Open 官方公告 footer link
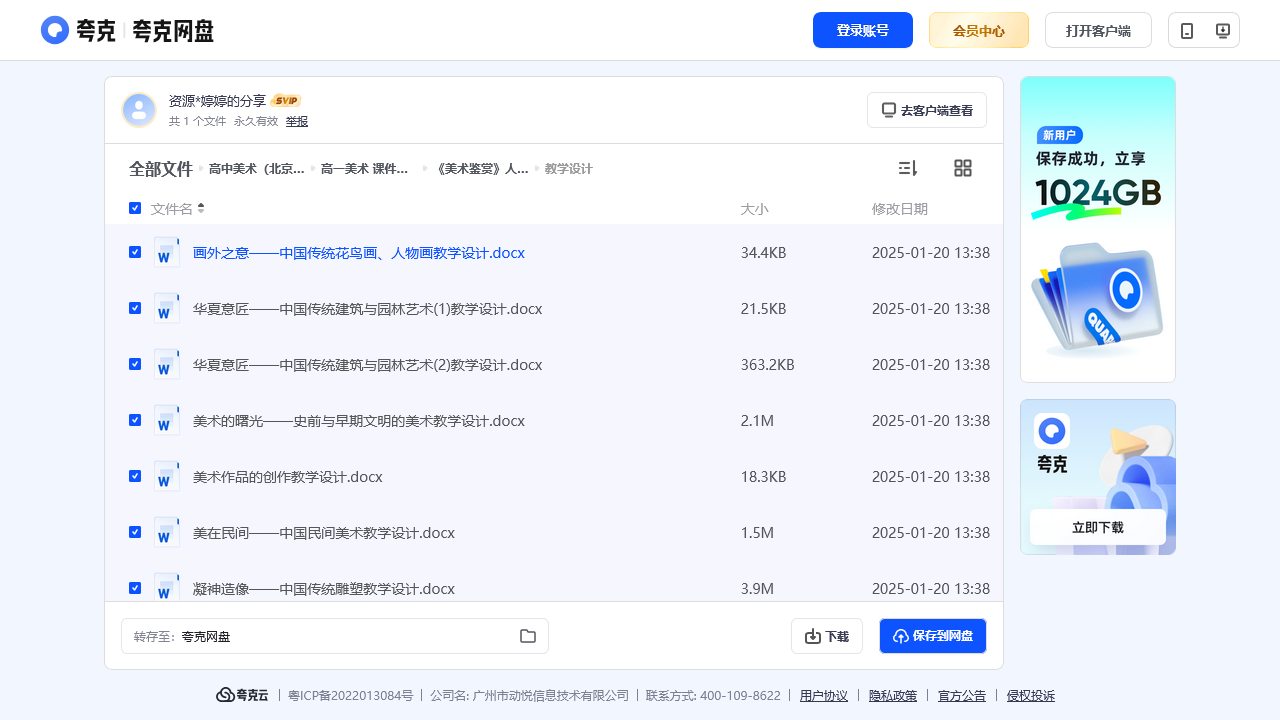 [962, 695]
